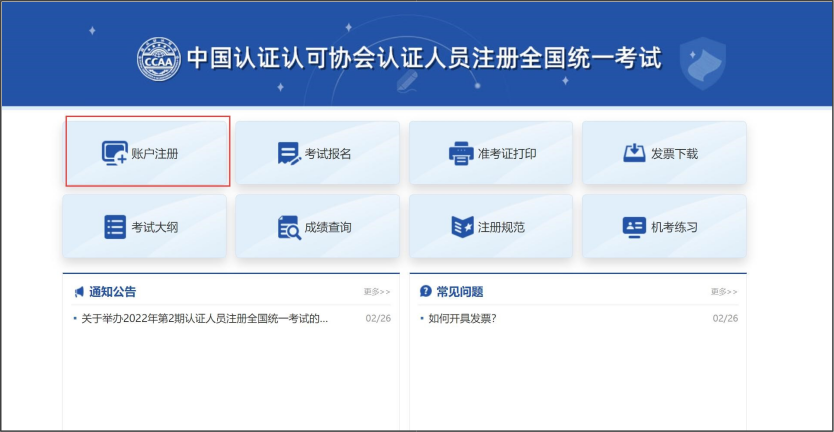Click the 通知公告 heading text
This screenshot has width=834, height=432.
tap(112, 292)
